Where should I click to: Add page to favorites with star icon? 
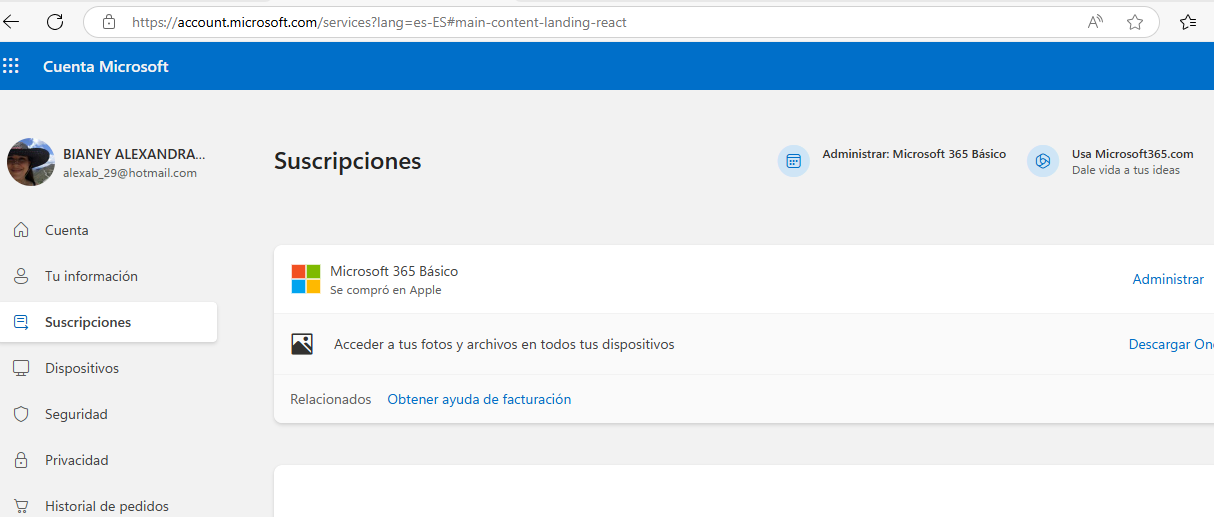click(x=1135, y=21)
